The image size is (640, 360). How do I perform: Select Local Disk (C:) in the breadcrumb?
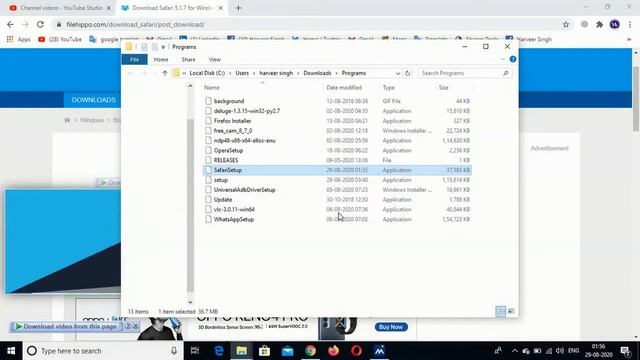(x=207, y=73)
